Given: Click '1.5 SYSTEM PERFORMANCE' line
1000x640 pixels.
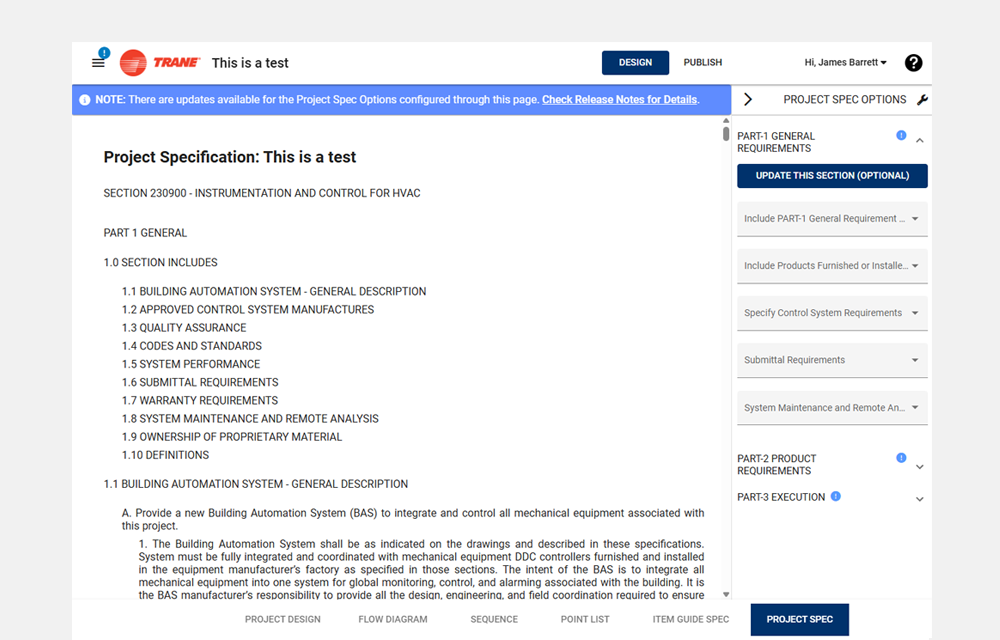Looking at the screenshot, I should (x=191, y=364).
